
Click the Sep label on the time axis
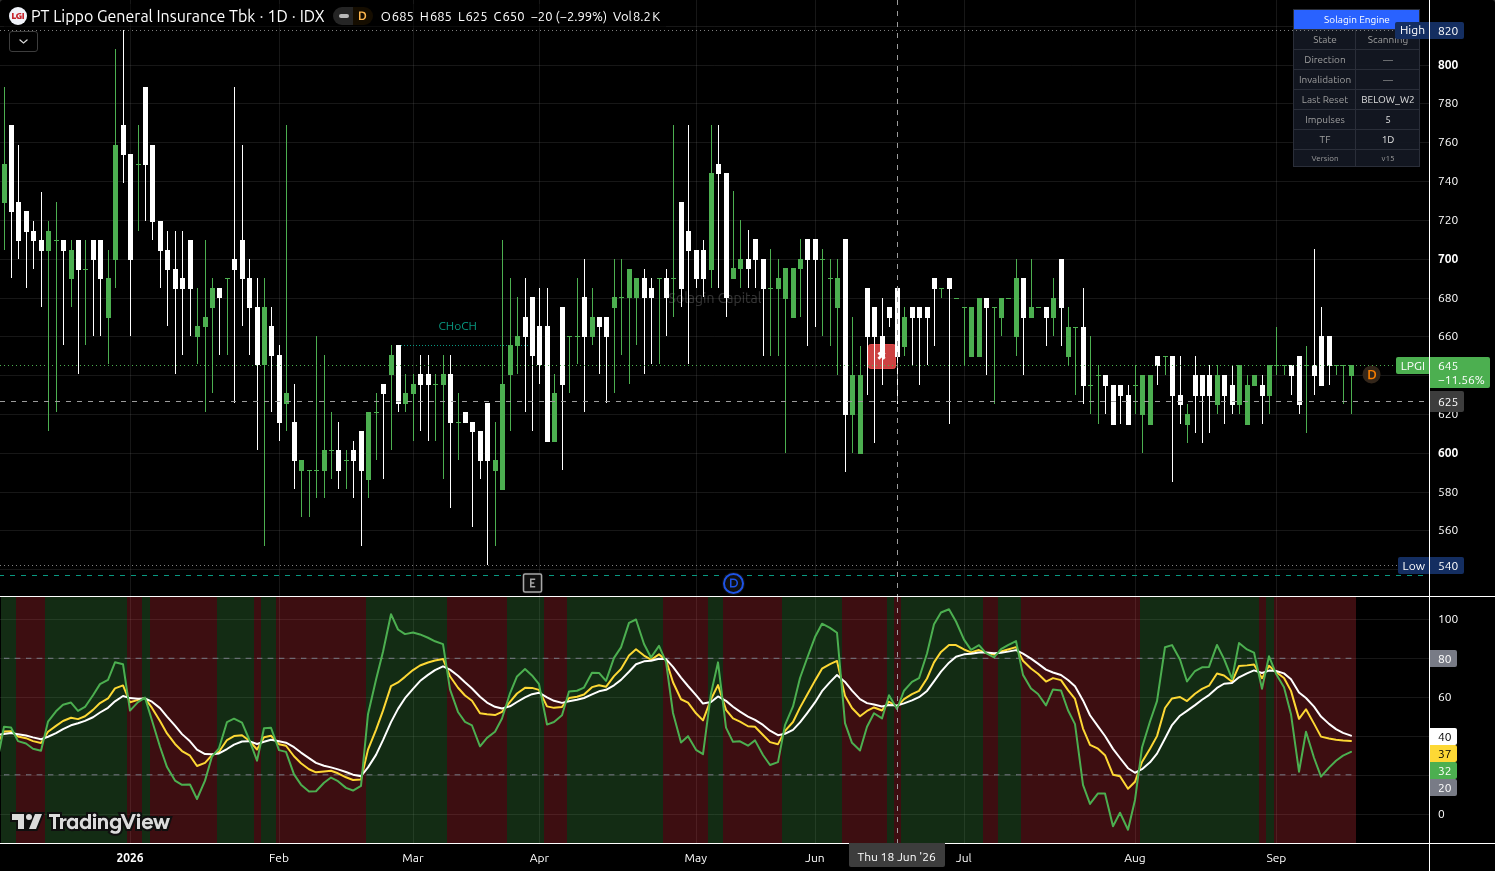[x=1276, y=858]
